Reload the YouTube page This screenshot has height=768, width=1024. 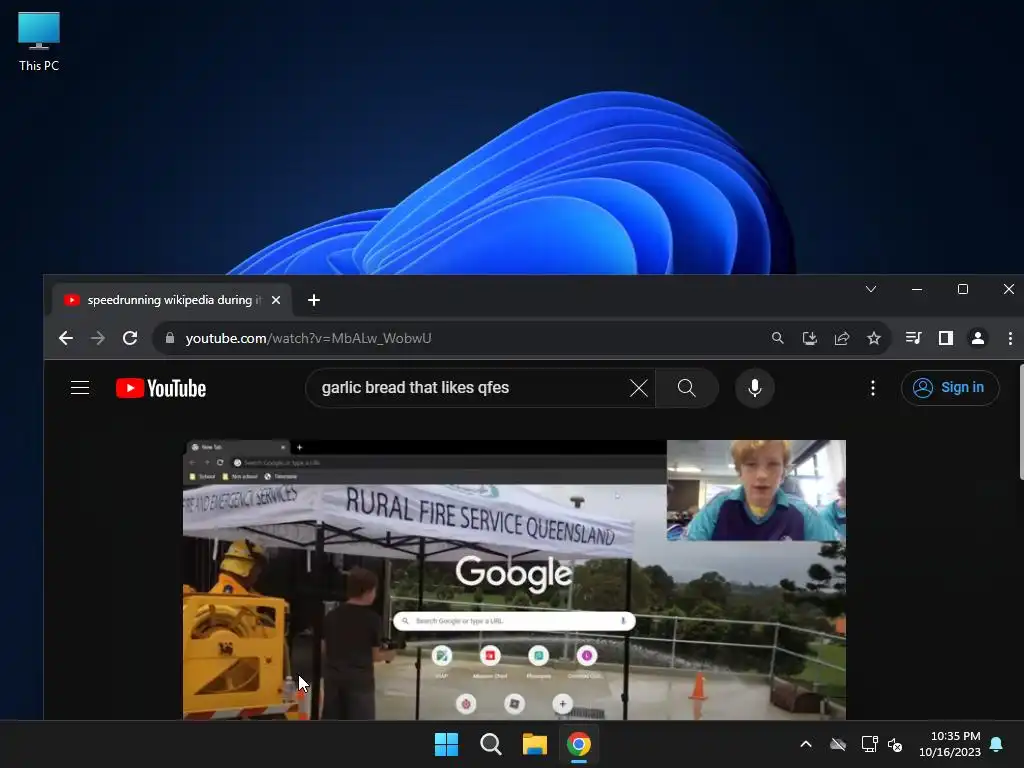130,338
